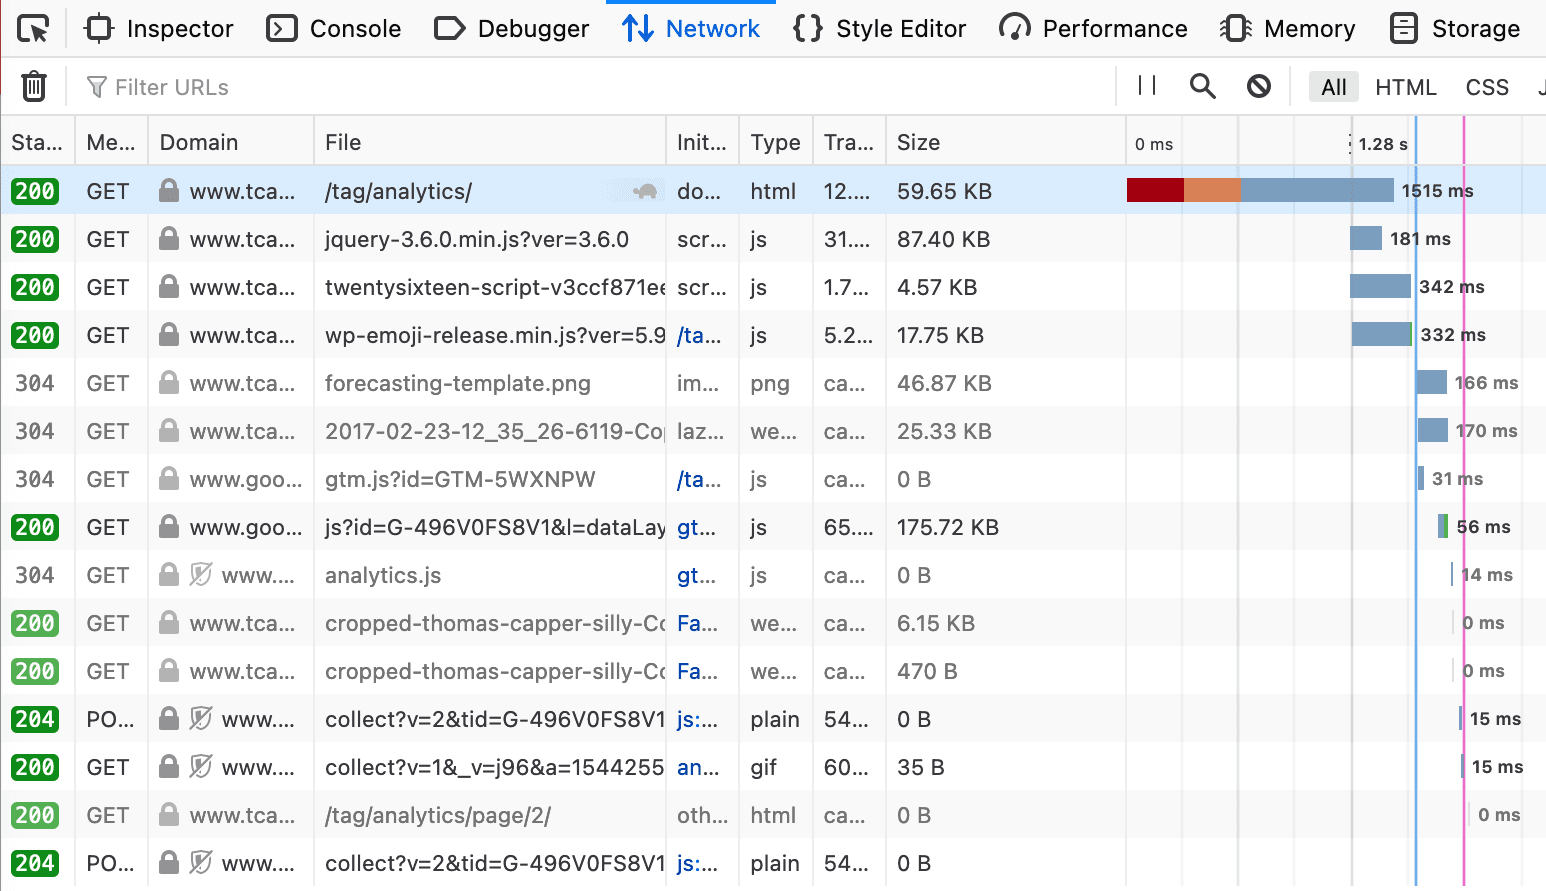The image size is (1546, 891).
Task: Open the request blocking panel via the slash icon
Action: [1258, 86]
